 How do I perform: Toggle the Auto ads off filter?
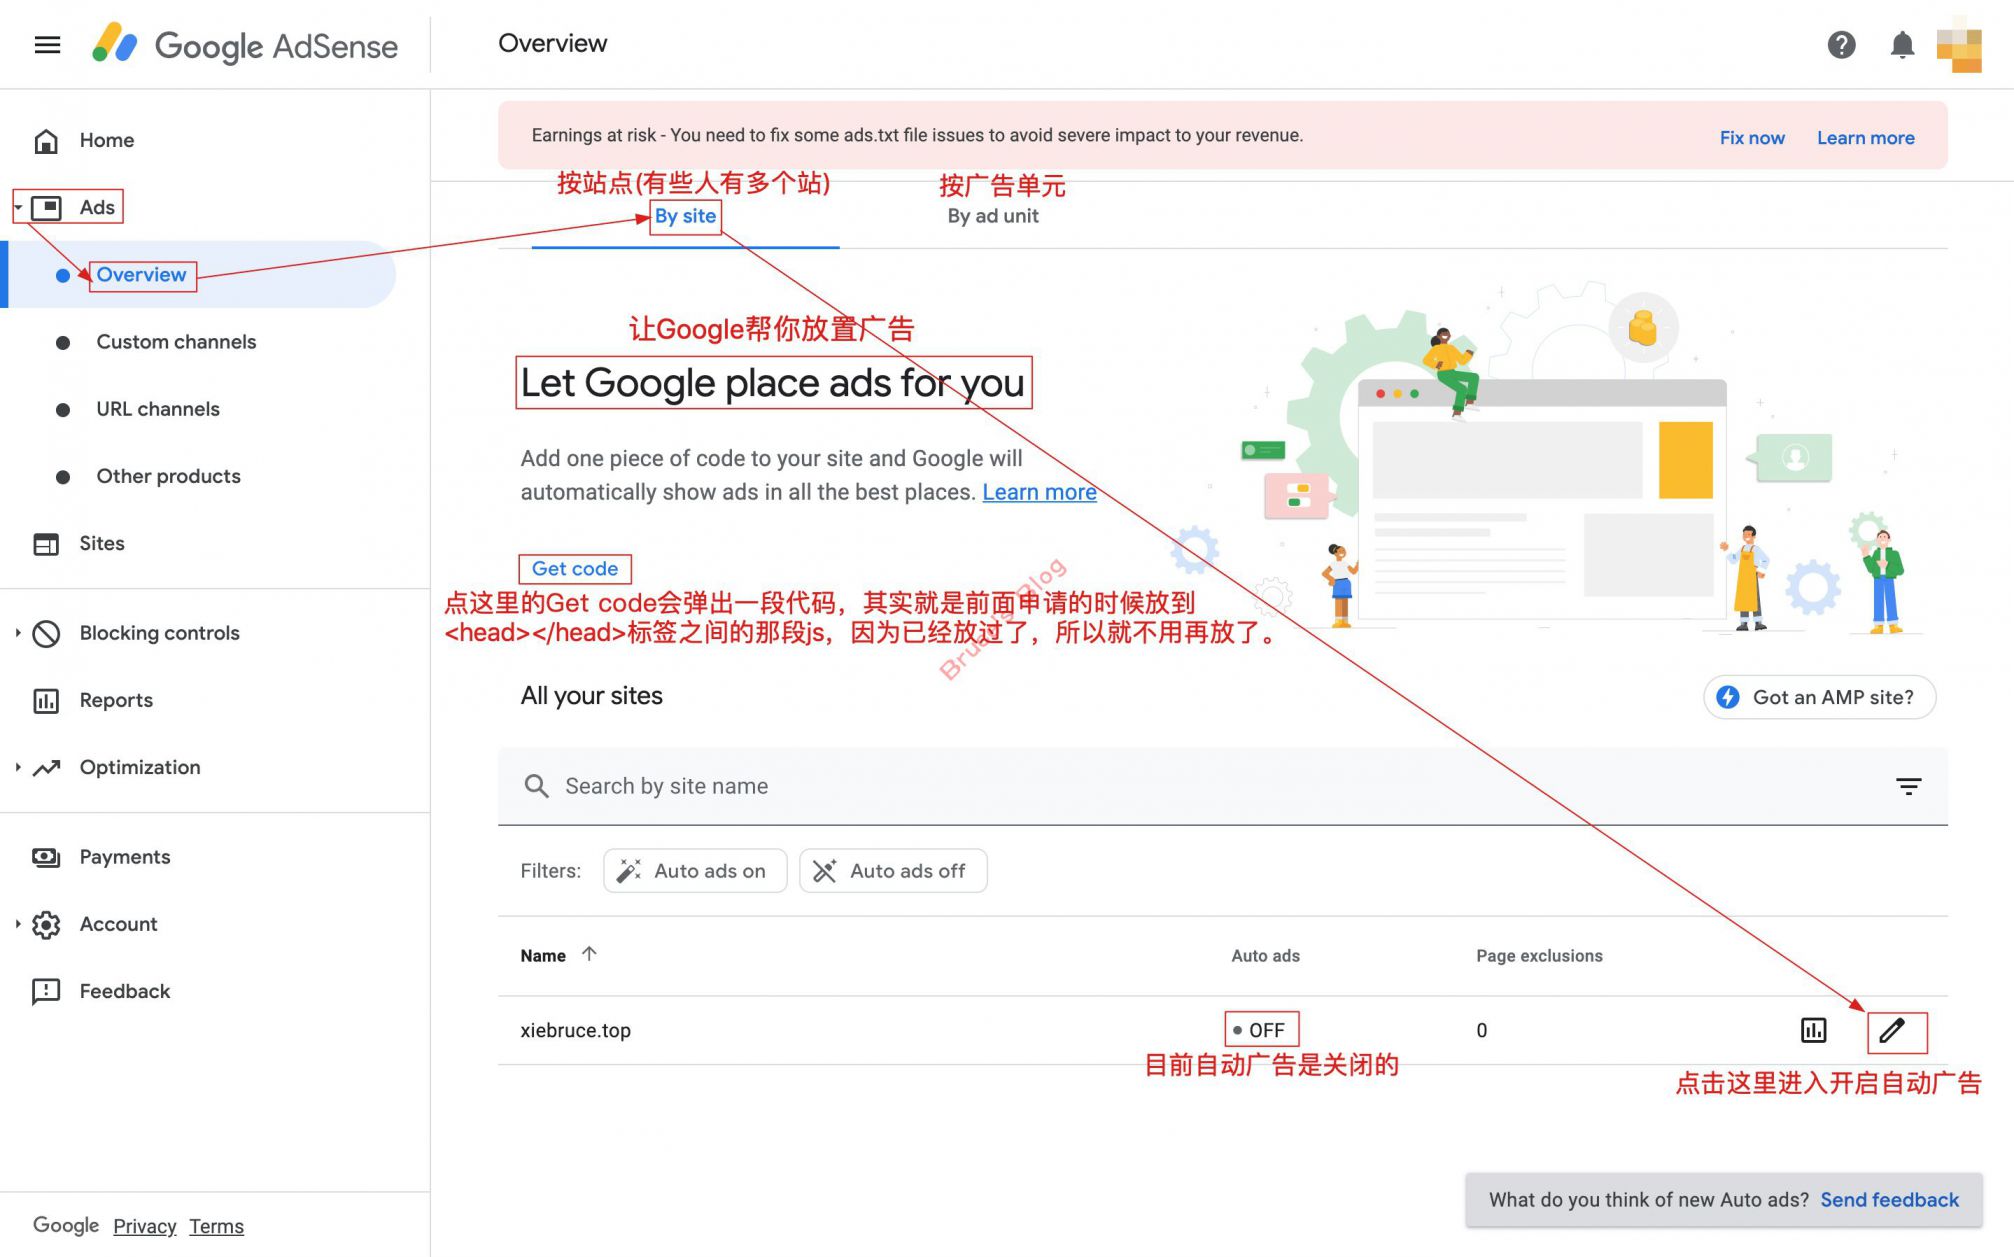[893, 871]
